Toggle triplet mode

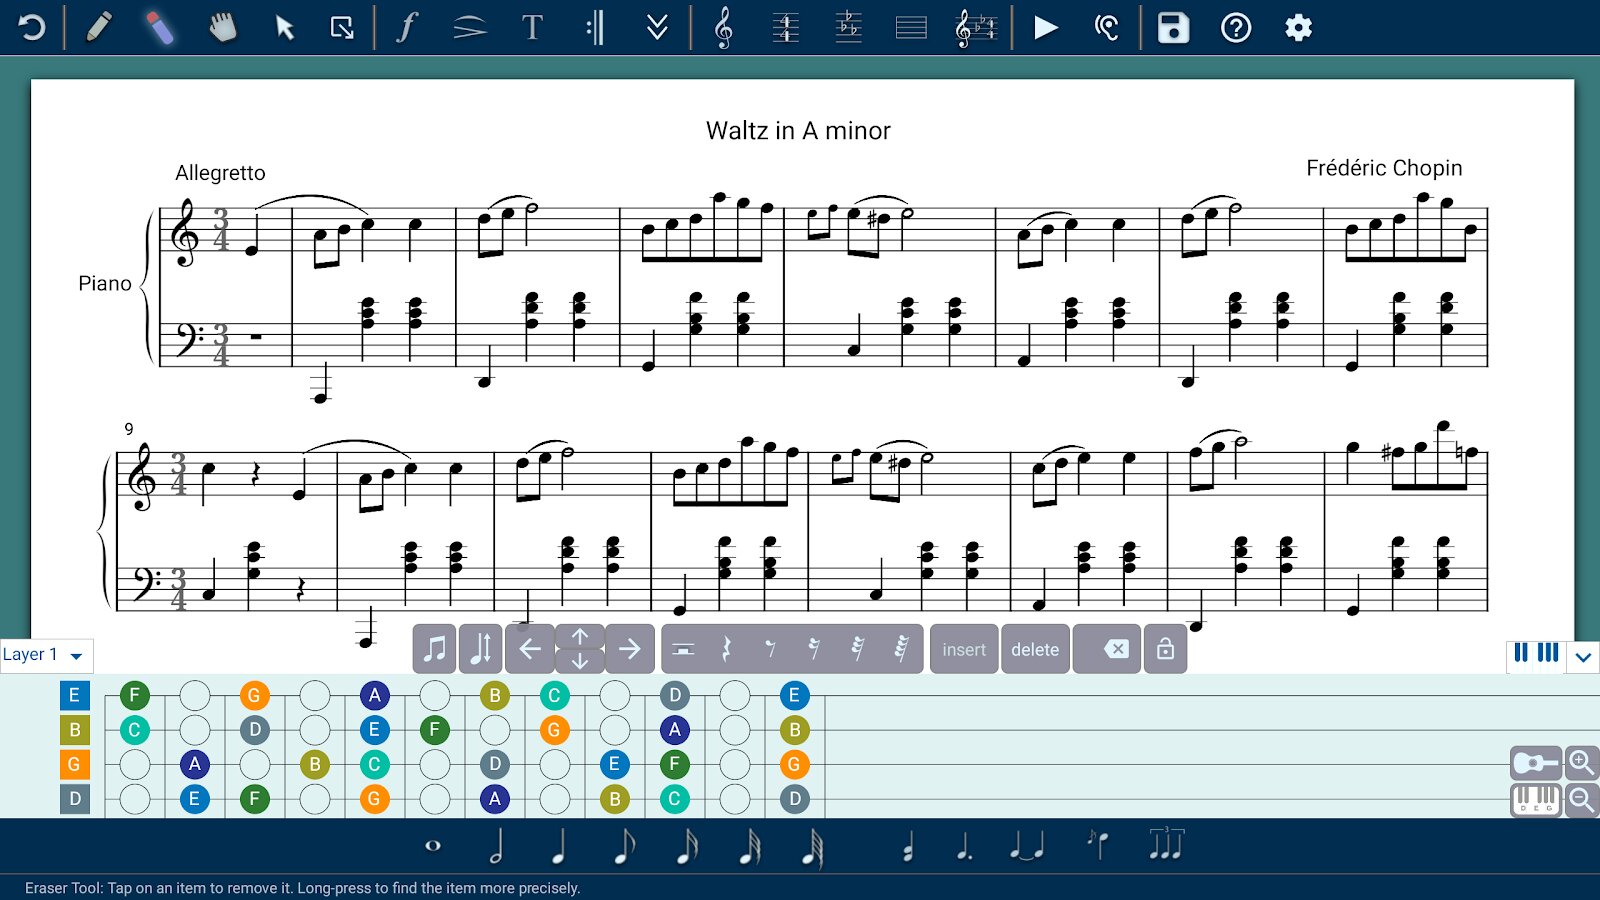(1166, 844)
